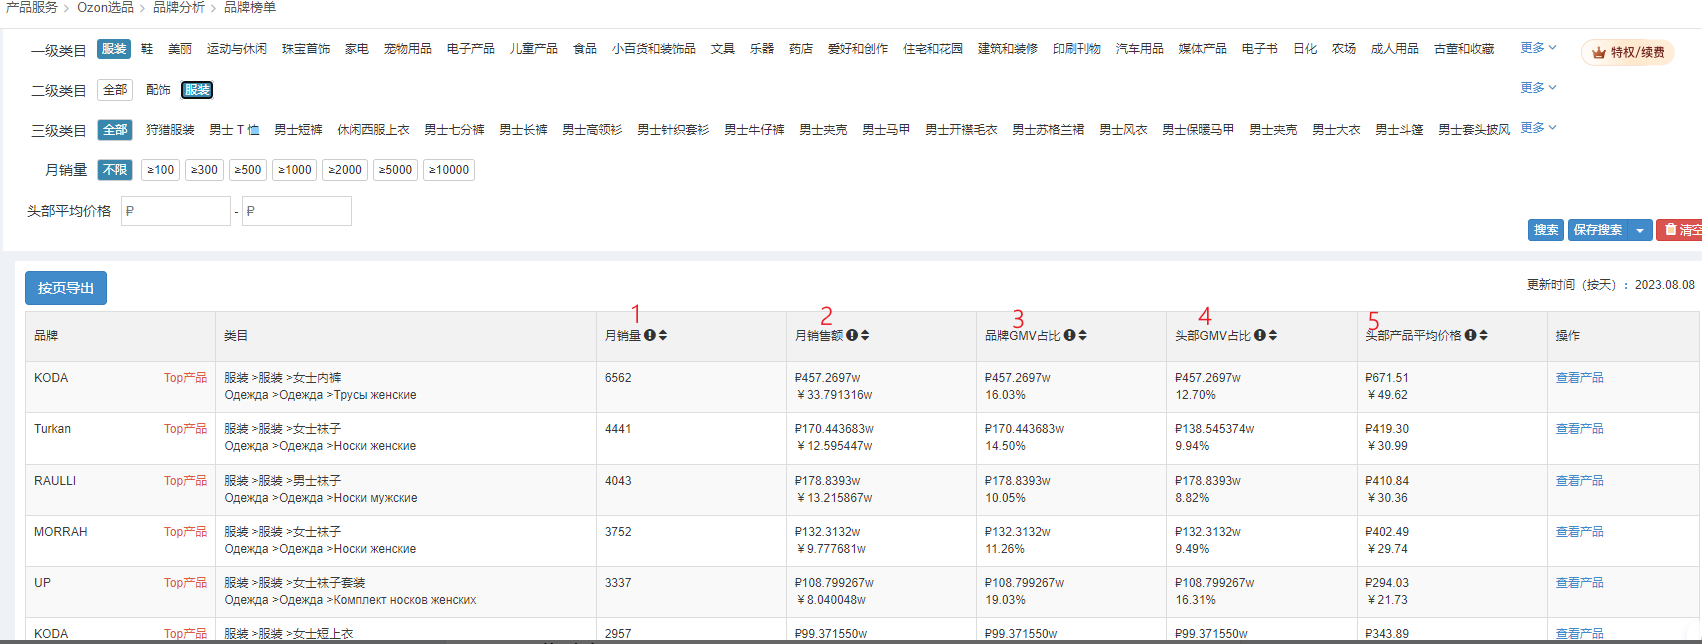The image size is (1702, 644).
Task: Select 不限 monthly sales filter
Action: pyautogui.click(x=115, y=170)
